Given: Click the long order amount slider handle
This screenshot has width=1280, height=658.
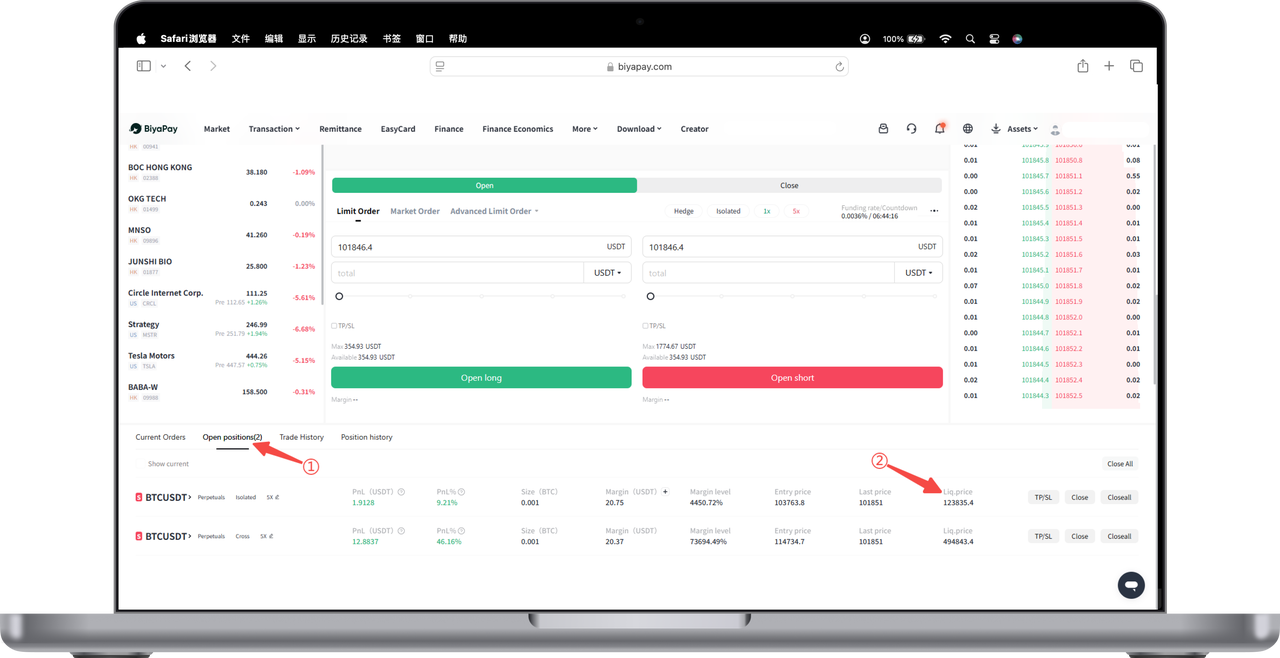Looking at the screenshot, I should click(x=339, y=296).
